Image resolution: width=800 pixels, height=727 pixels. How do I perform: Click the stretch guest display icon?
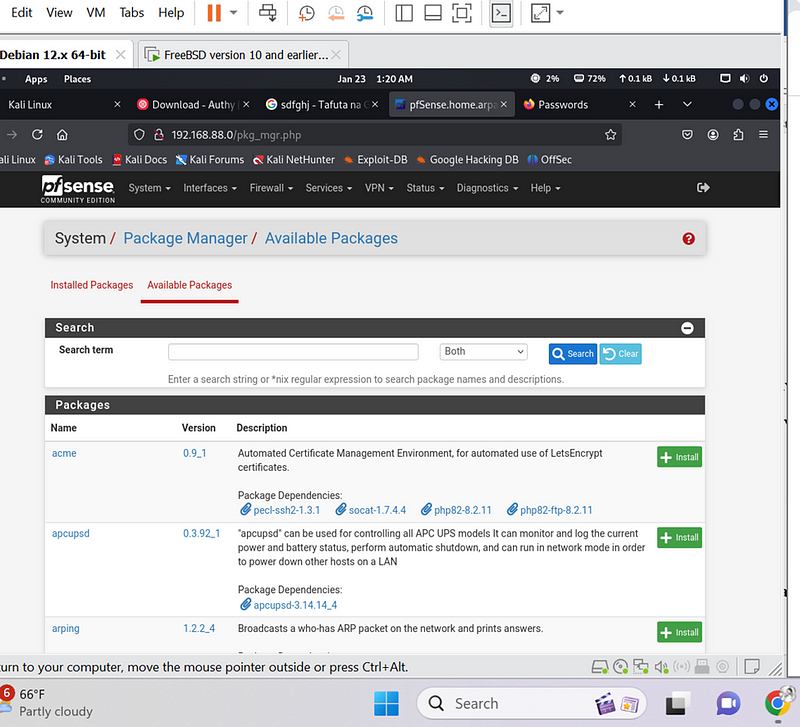(x=540, y=13)
